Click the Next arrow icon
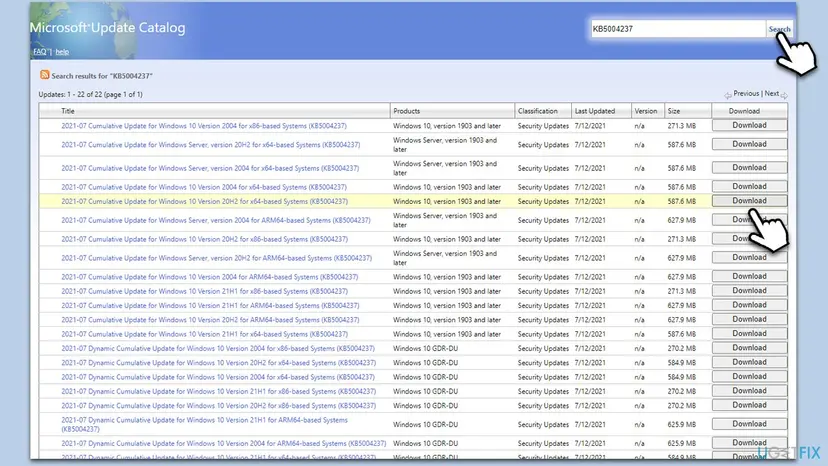This screenshot has height=466, width=828. tap(784, 96)
